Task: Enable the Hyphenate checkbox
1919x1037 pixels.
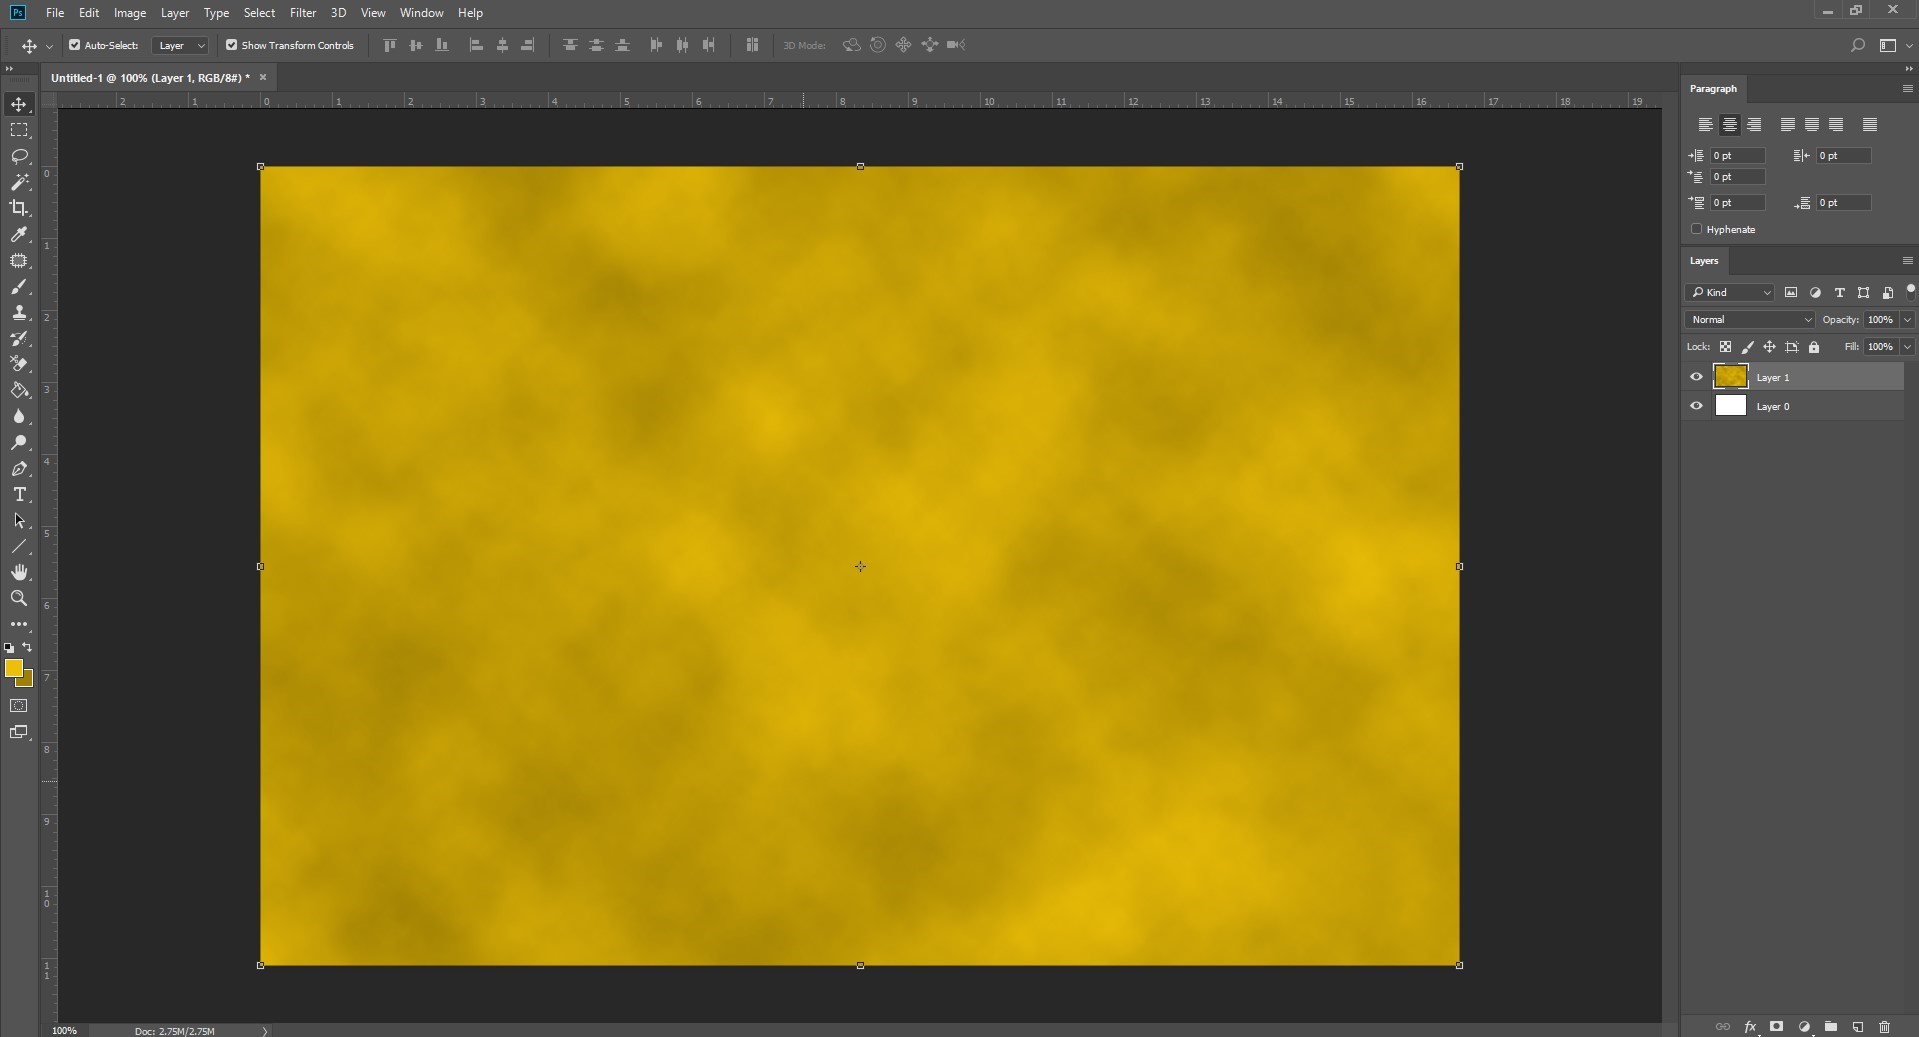Action: [1697, 229]
